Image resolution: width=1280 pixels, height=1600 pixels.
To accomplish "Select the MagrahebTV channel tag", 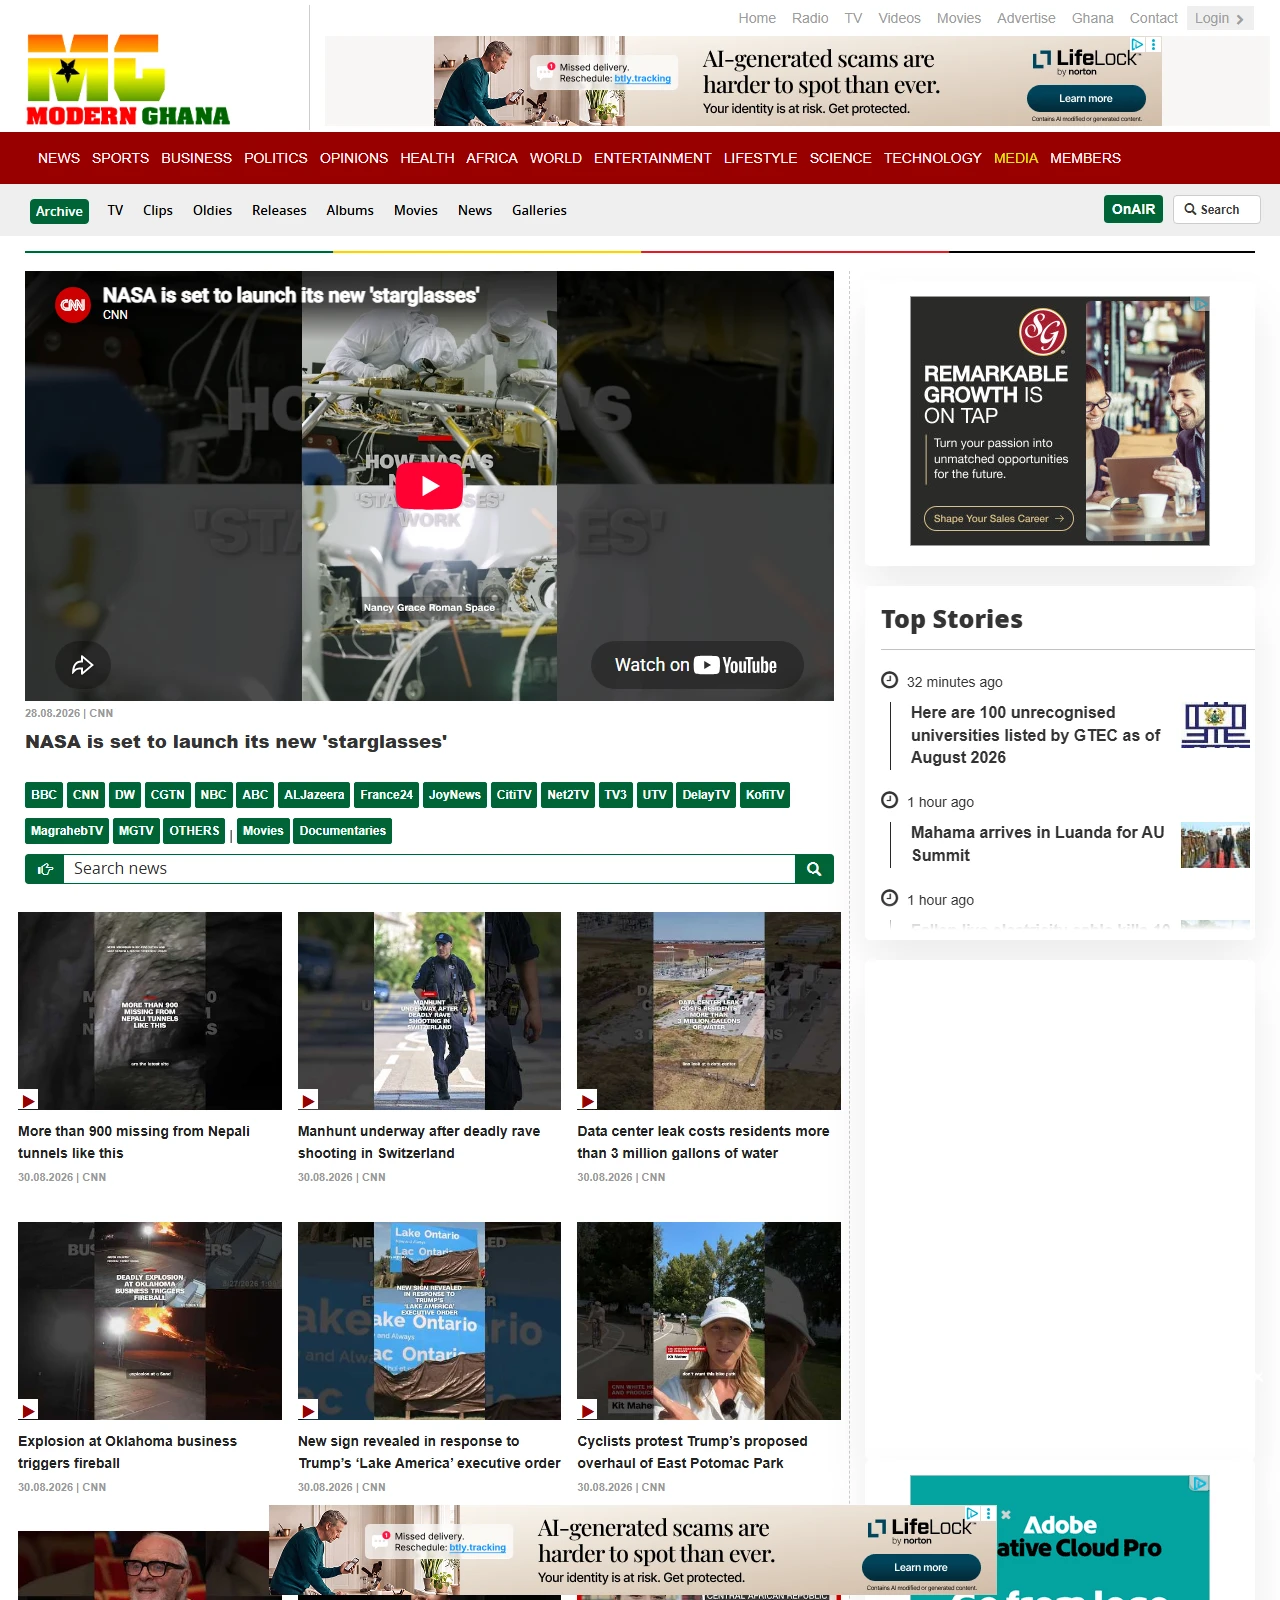I will click(67, 831).
